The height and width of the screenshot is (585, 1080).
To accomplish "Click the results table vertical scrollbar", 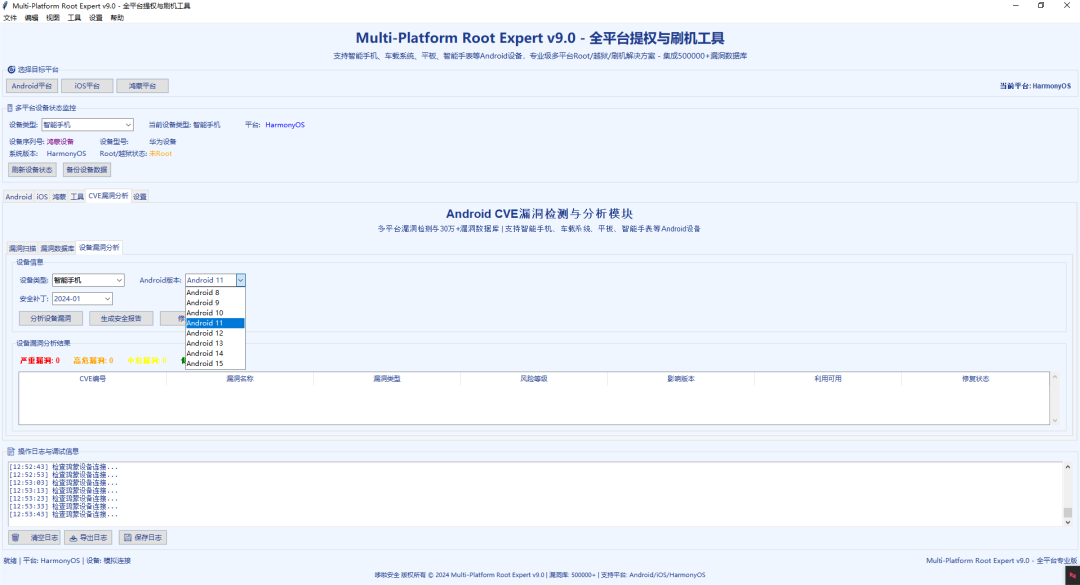I will tap(1055, 398).
